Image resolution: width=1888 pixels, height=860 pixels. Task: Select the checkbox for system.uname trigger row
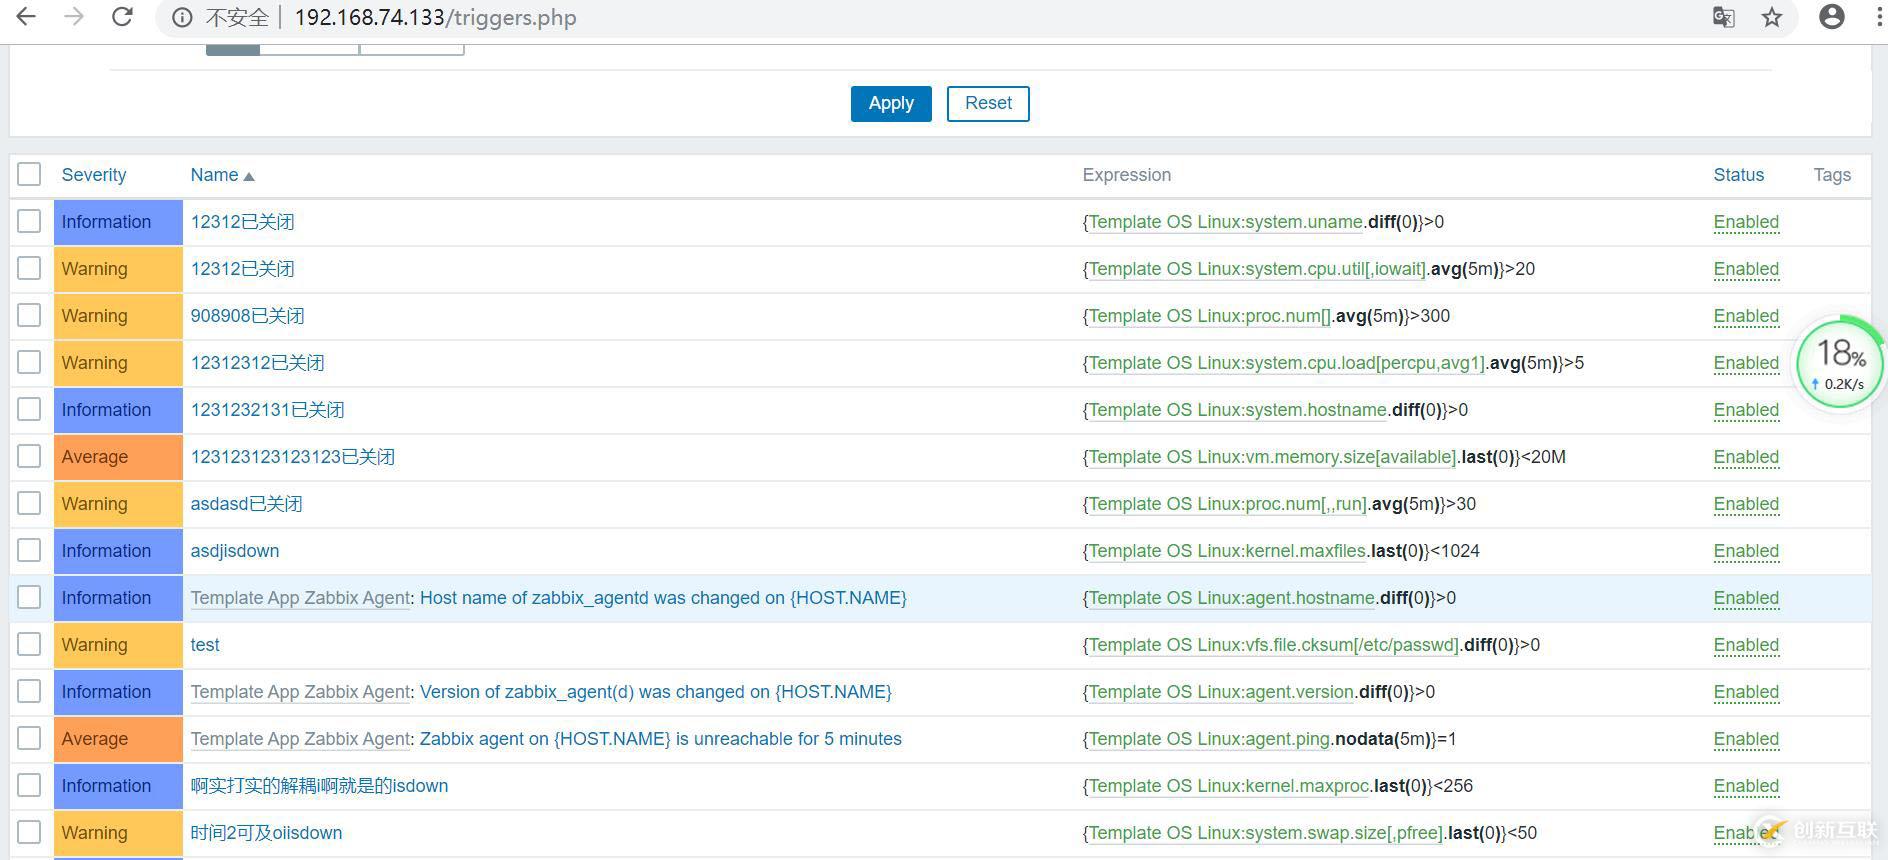click(x=29, y=221)
